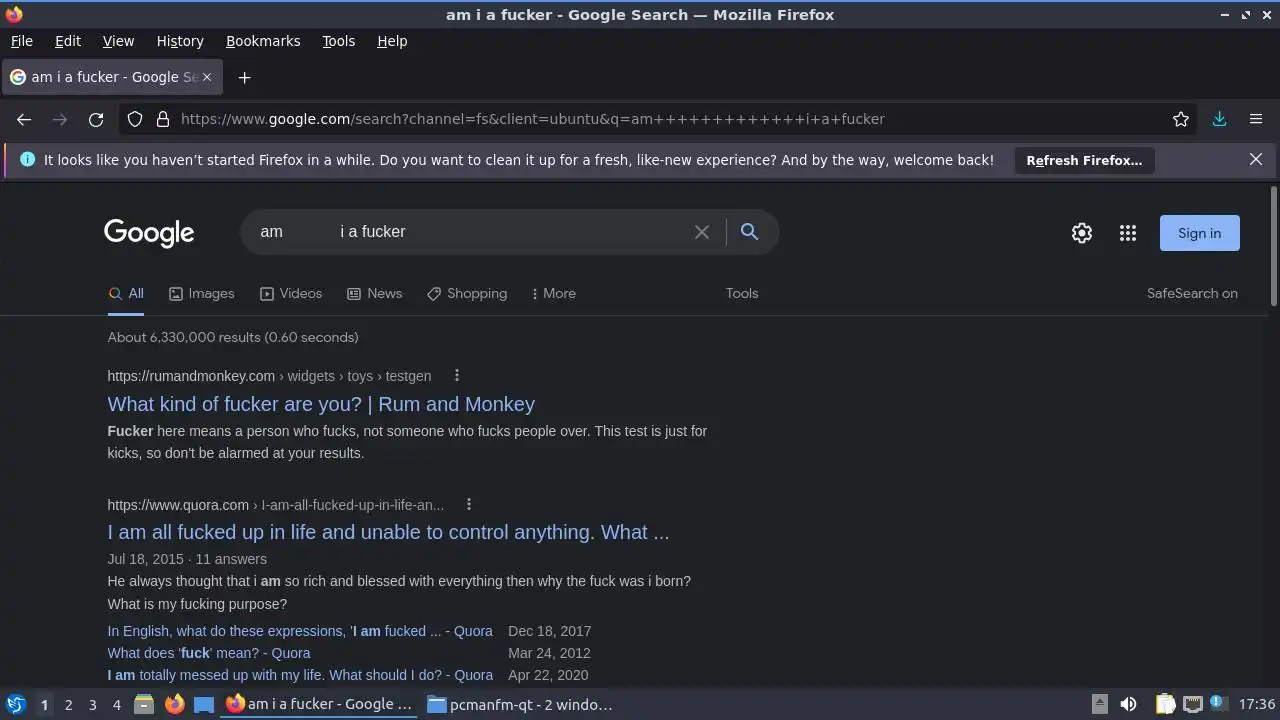Viewport: 1280px width, 720px height.
Task: Submit search with magnifier icon
Action: (x=749, y=232)
